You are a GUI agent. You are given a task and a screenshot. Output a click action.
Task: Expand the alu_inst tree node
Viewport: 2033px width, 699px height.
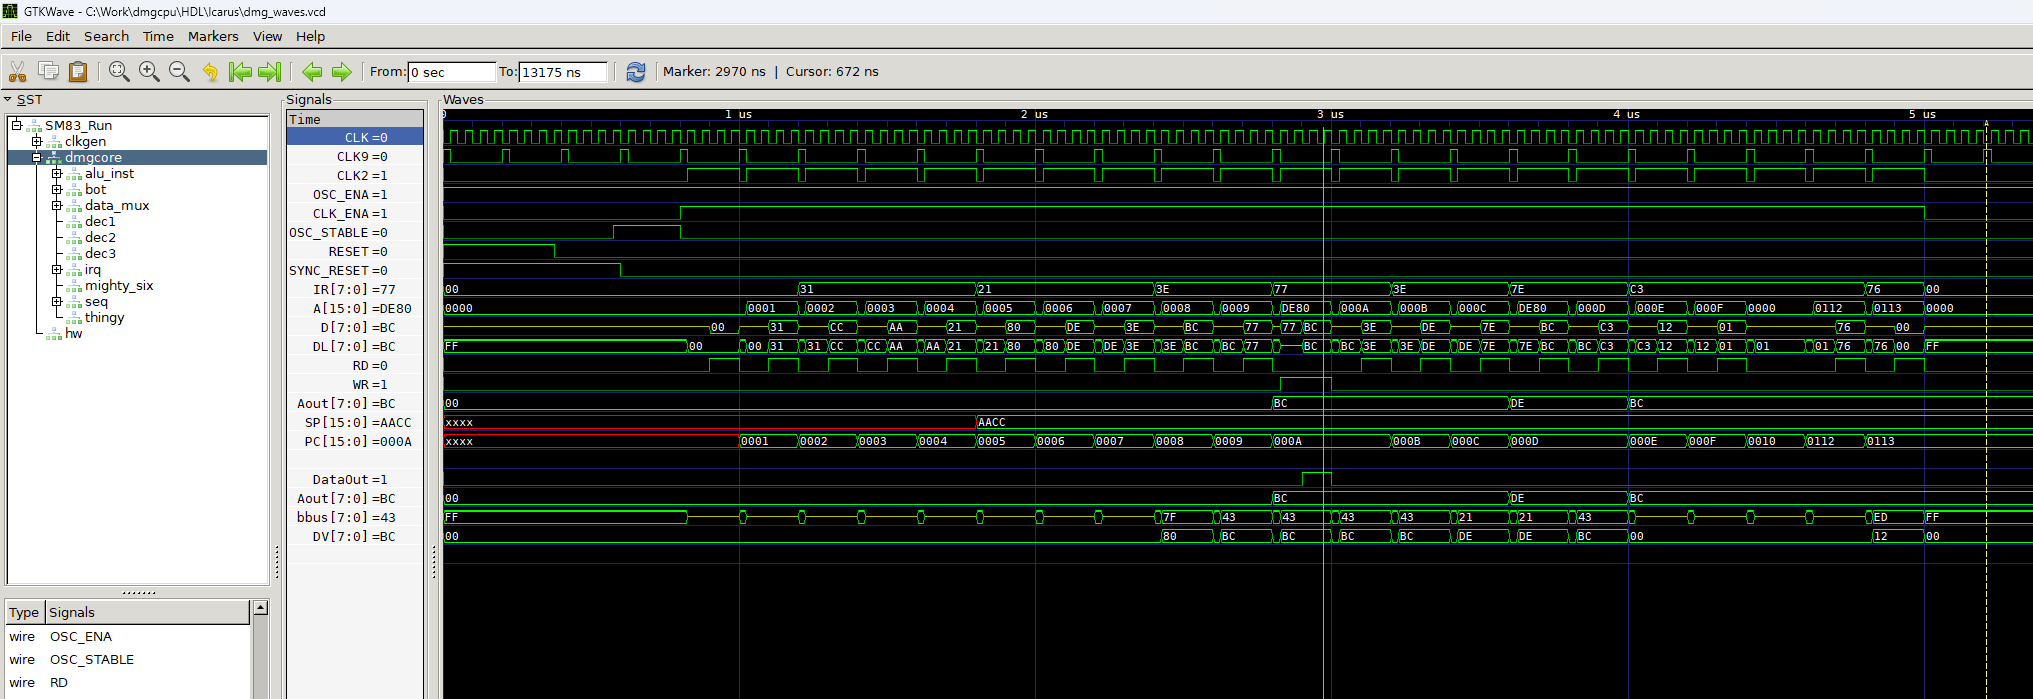(x=57, y=173)
